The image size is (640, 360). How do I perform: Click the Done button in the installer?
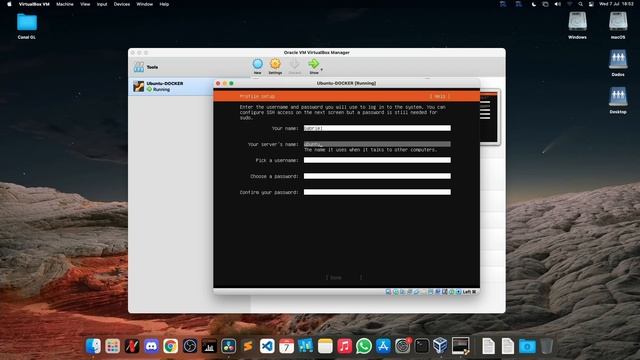point(344,278)
